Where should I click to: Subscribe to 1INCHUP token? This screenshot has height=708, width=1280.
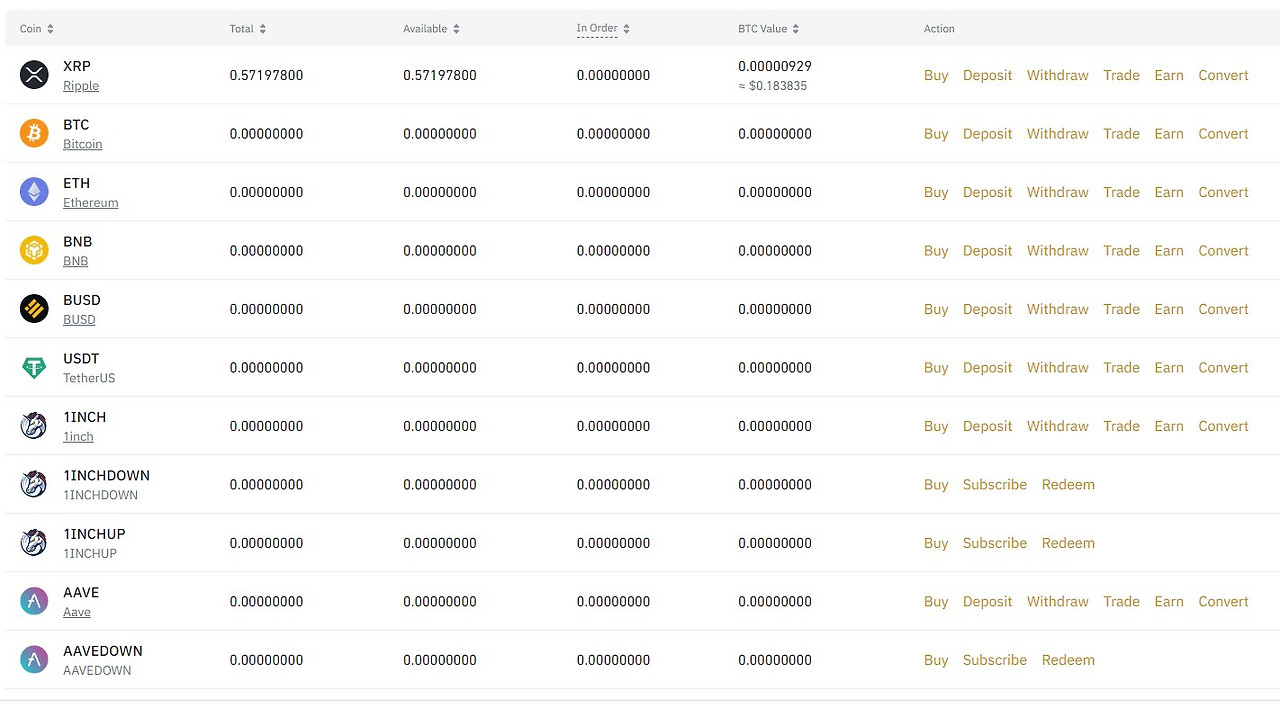click(x=995, y=543)
